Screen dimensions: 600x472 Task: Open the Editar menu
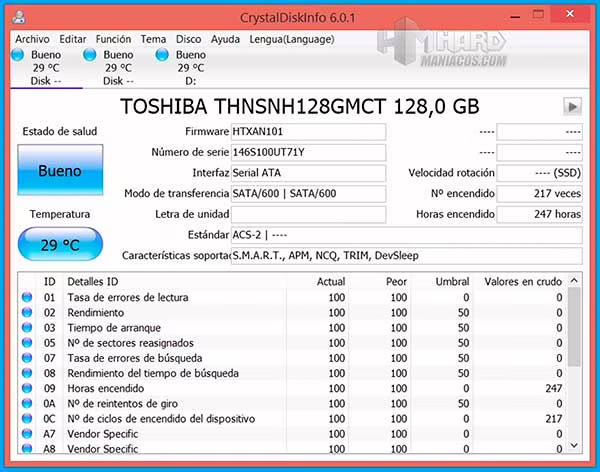click(x=73, y=39)
